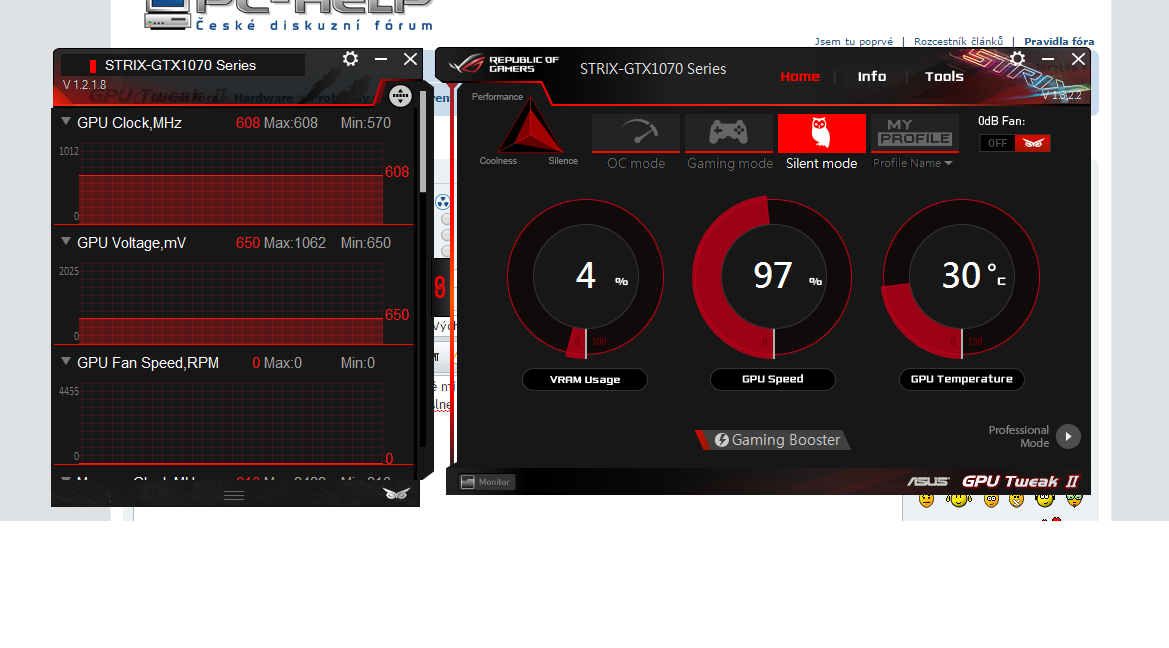Click the Monitor button
The image size is (1169, 648).
click(x=485, y=482)
